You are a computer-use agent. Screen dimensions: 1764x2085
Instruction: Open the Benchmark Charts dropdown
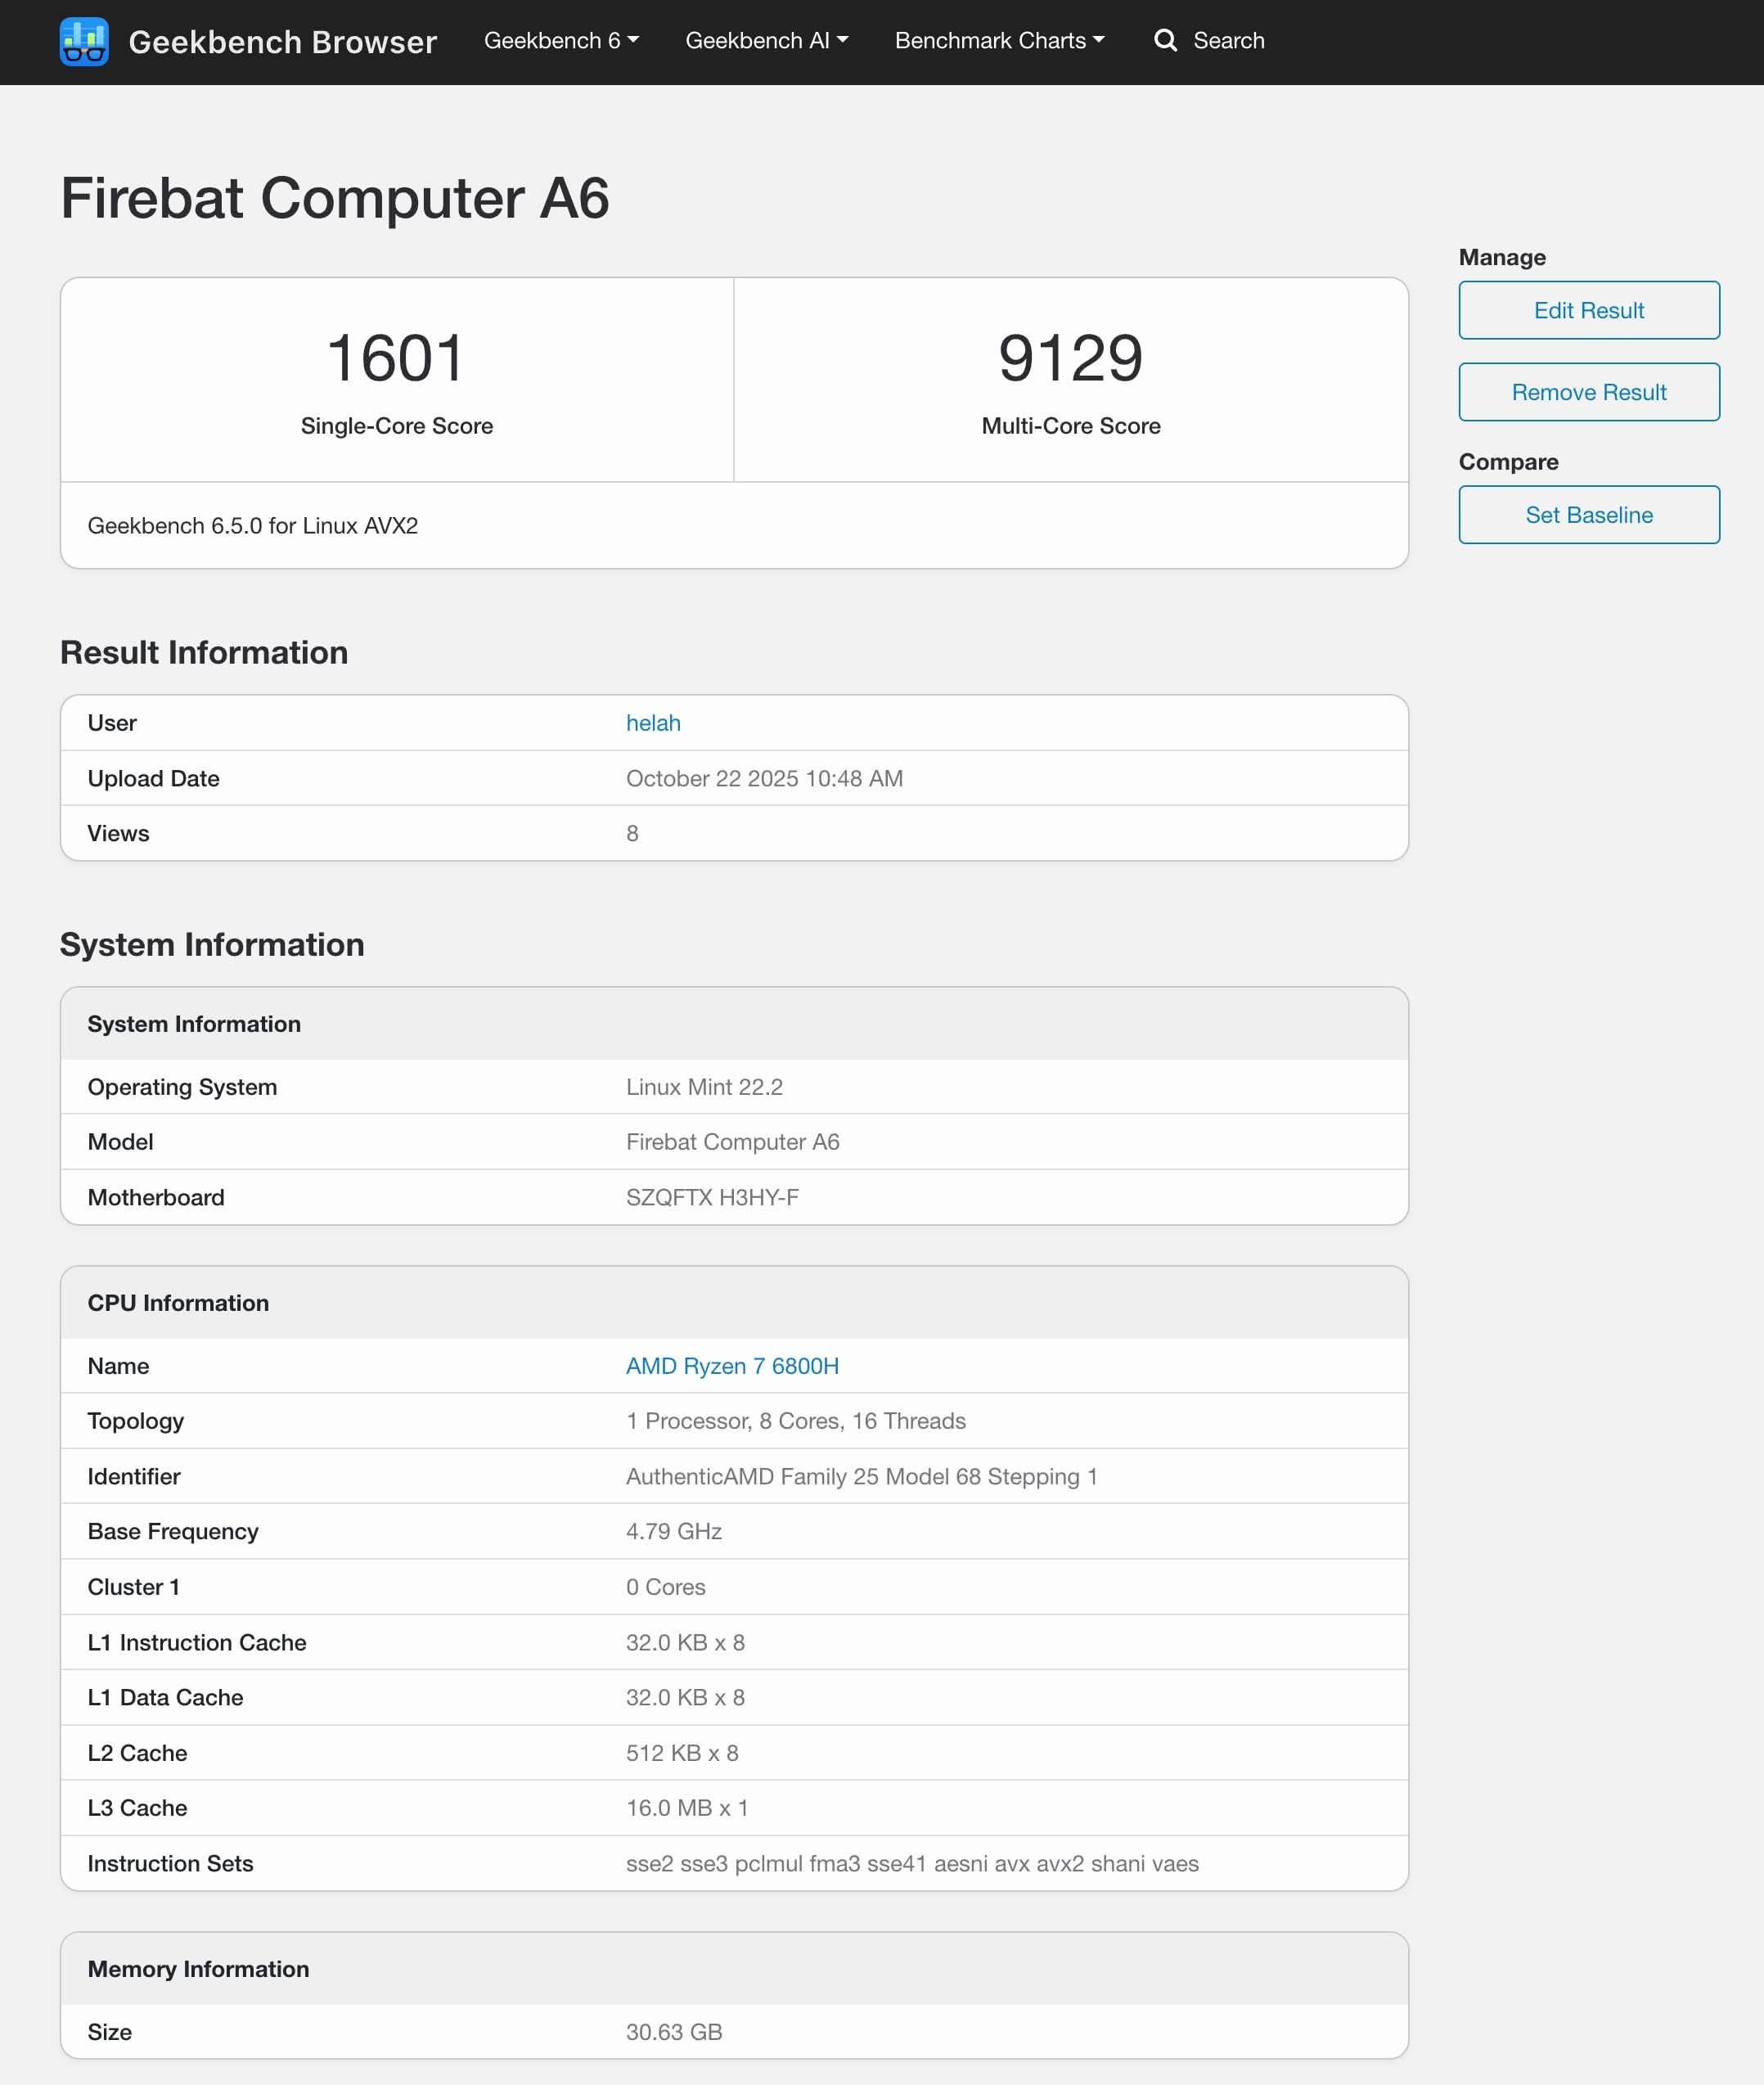pos(999,41)
